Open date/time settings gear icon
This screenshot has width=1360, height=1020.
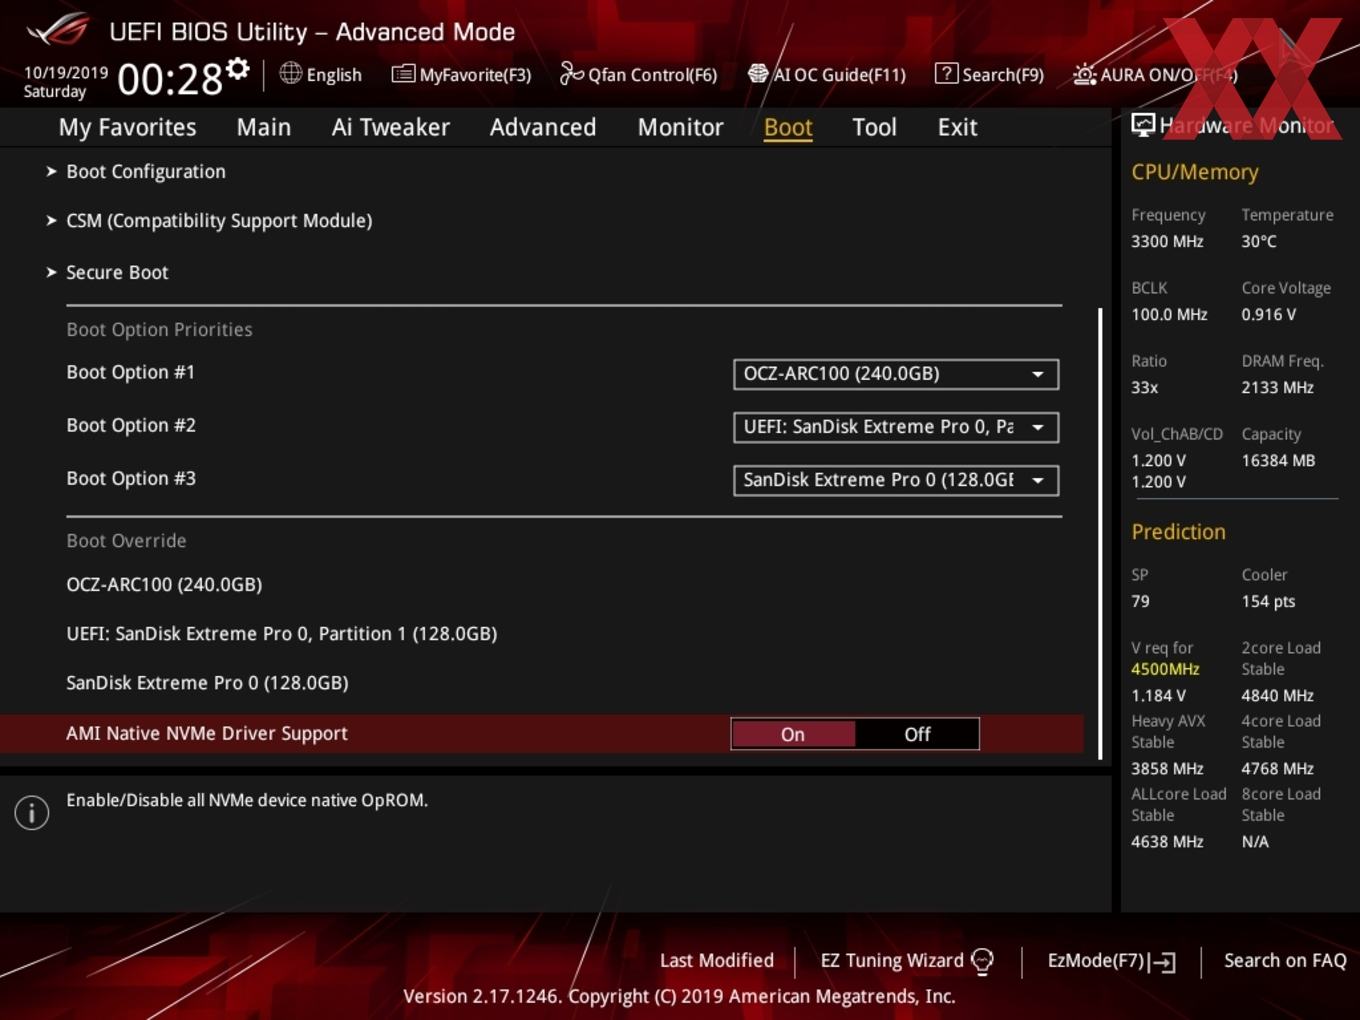coord(237,69)
